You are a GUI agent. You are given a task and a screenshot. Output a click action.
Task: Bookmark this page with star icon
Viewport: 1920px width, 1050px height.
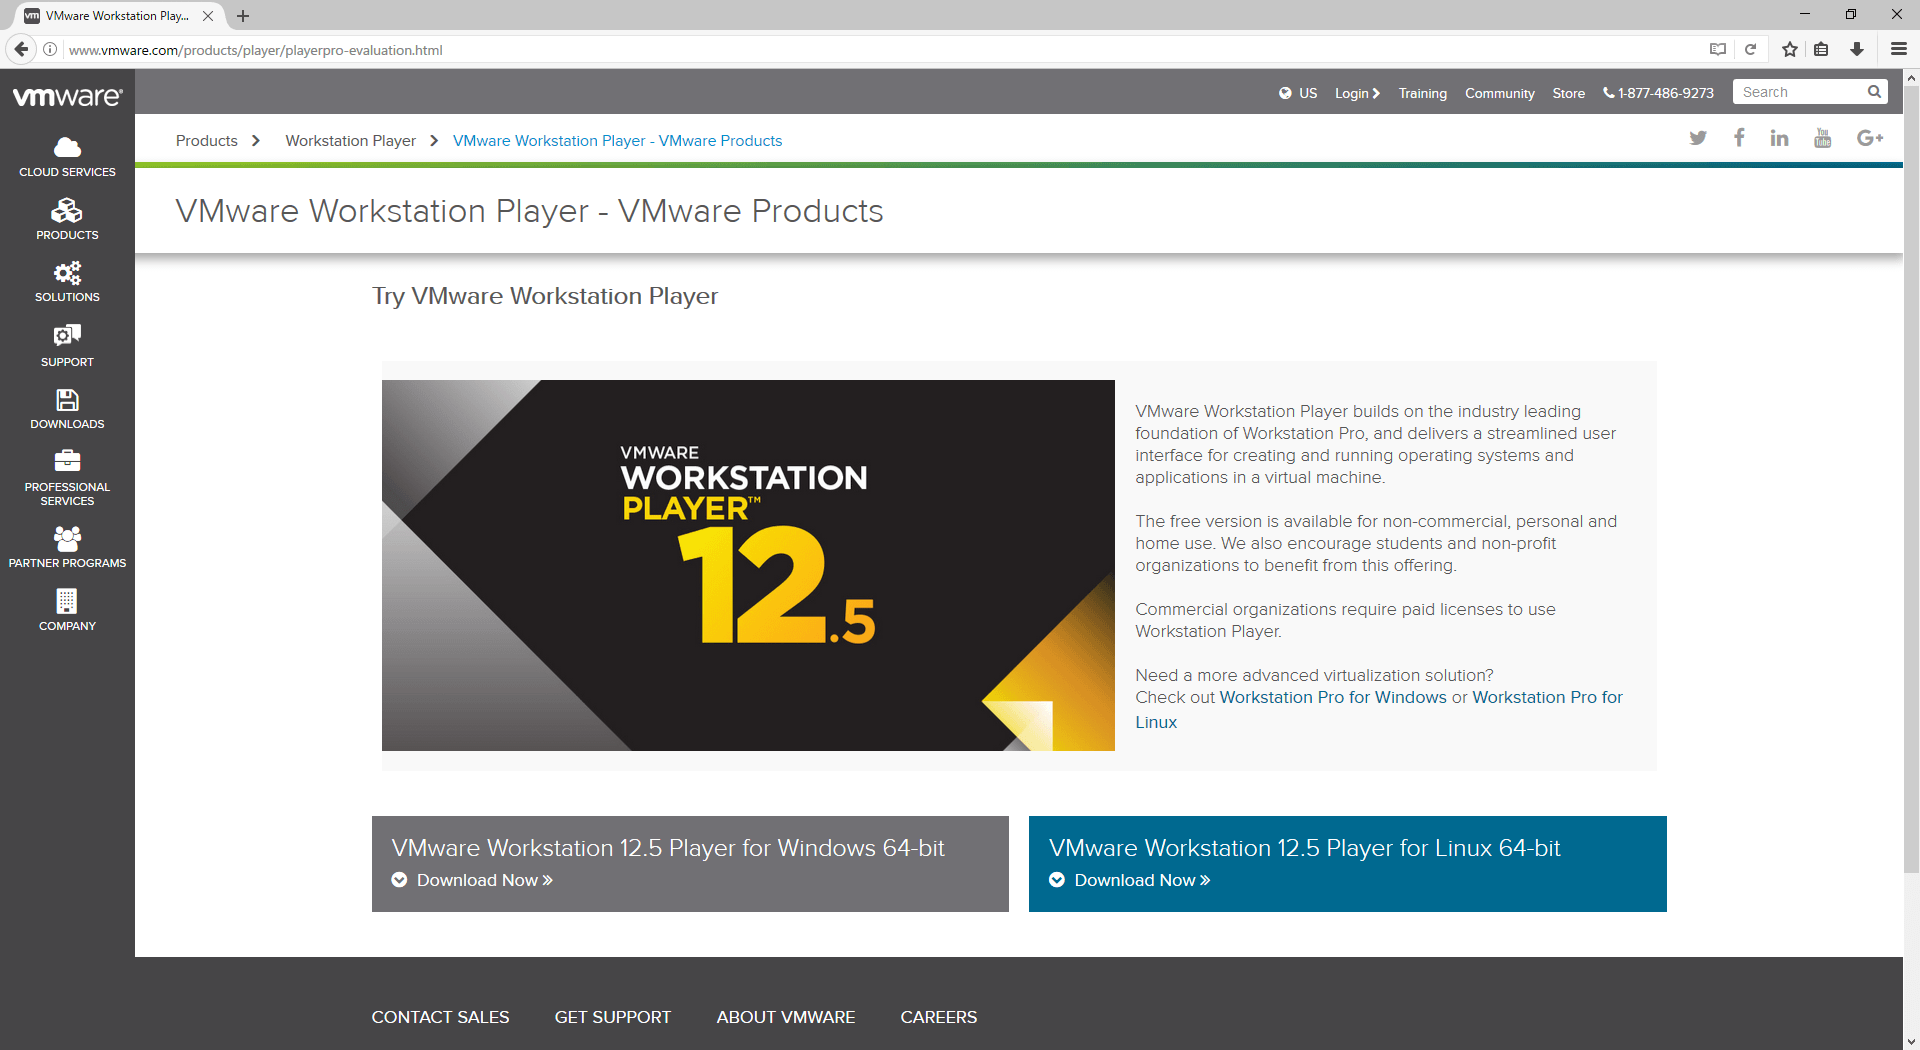pyautogui.click(x=1790, y=49)
